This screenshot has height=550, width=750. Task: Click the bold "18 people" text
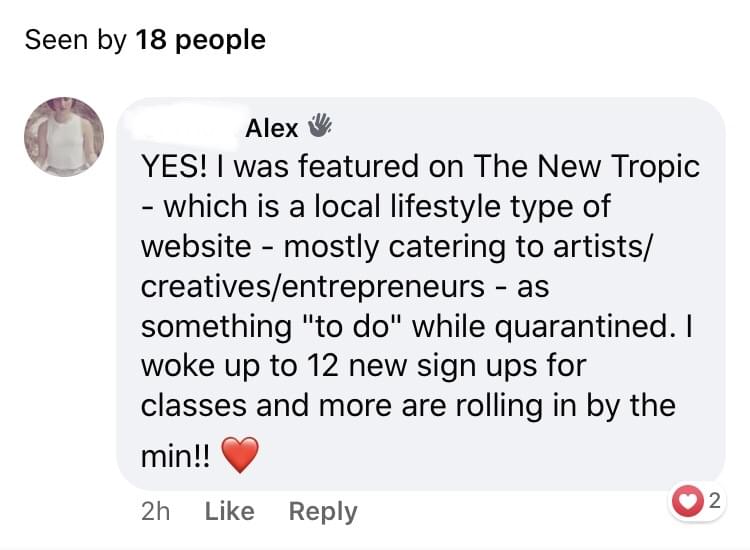(x=200, y=40)
